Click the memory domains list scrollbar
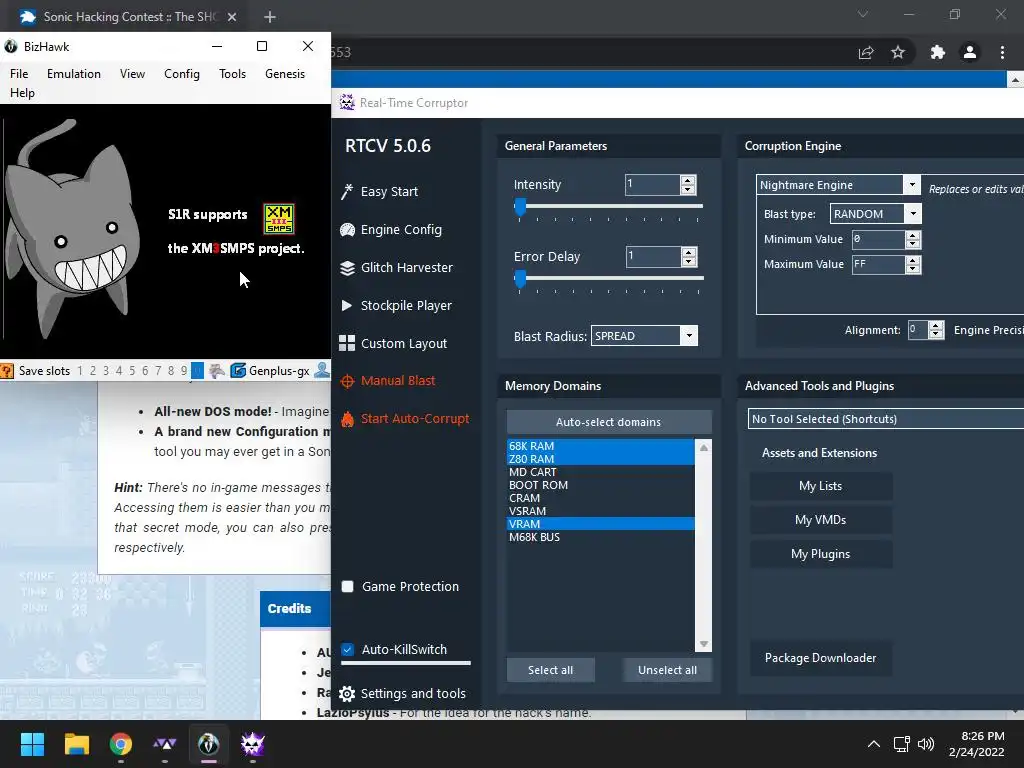This screenshot has width=1024, height=768. pyautogui.click(x=703, y=545)
